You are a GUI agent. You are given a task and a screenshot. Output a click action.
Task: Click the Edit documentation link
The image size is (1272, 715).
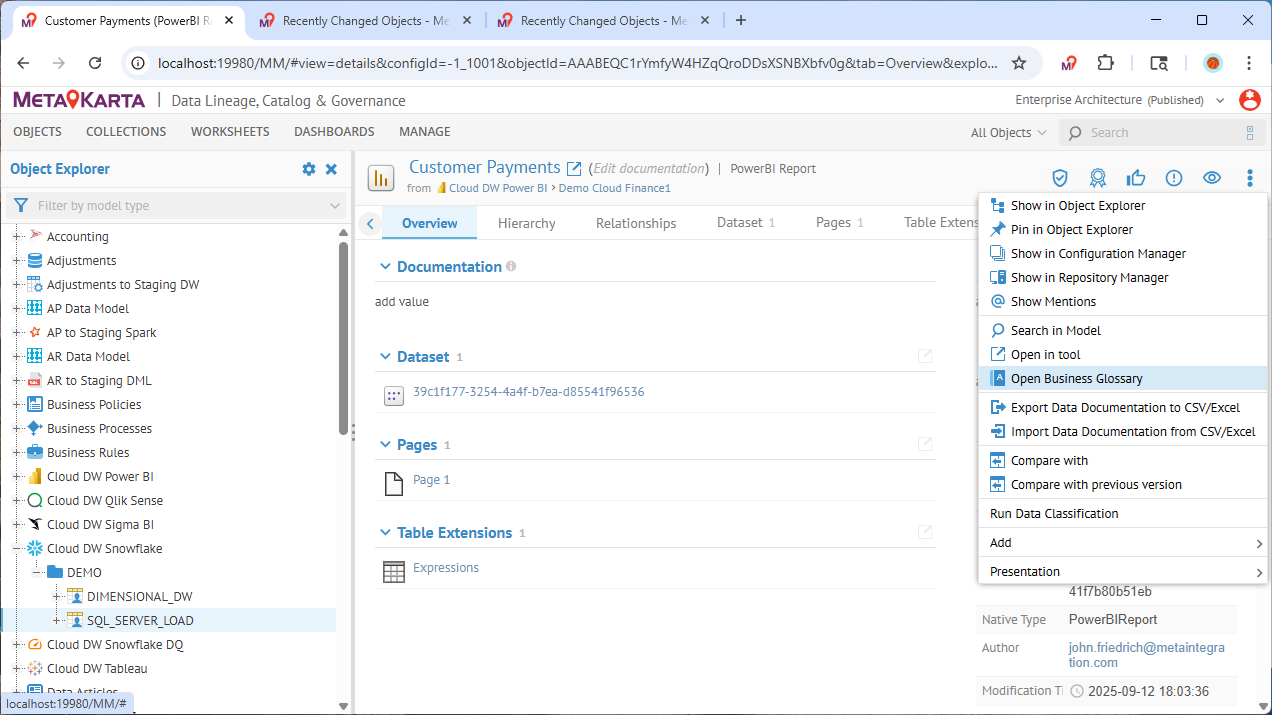(x=649, y=168)
